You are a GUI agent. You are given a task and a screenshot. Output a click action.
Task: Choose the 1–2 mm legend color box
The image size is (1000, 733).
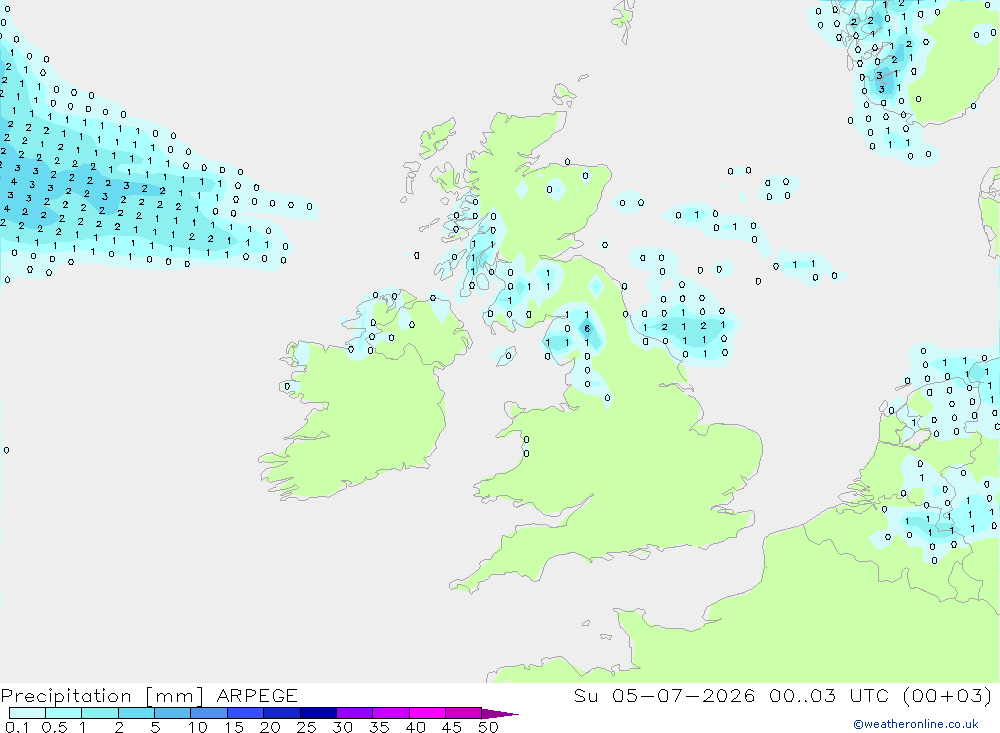tap(99, 713)
